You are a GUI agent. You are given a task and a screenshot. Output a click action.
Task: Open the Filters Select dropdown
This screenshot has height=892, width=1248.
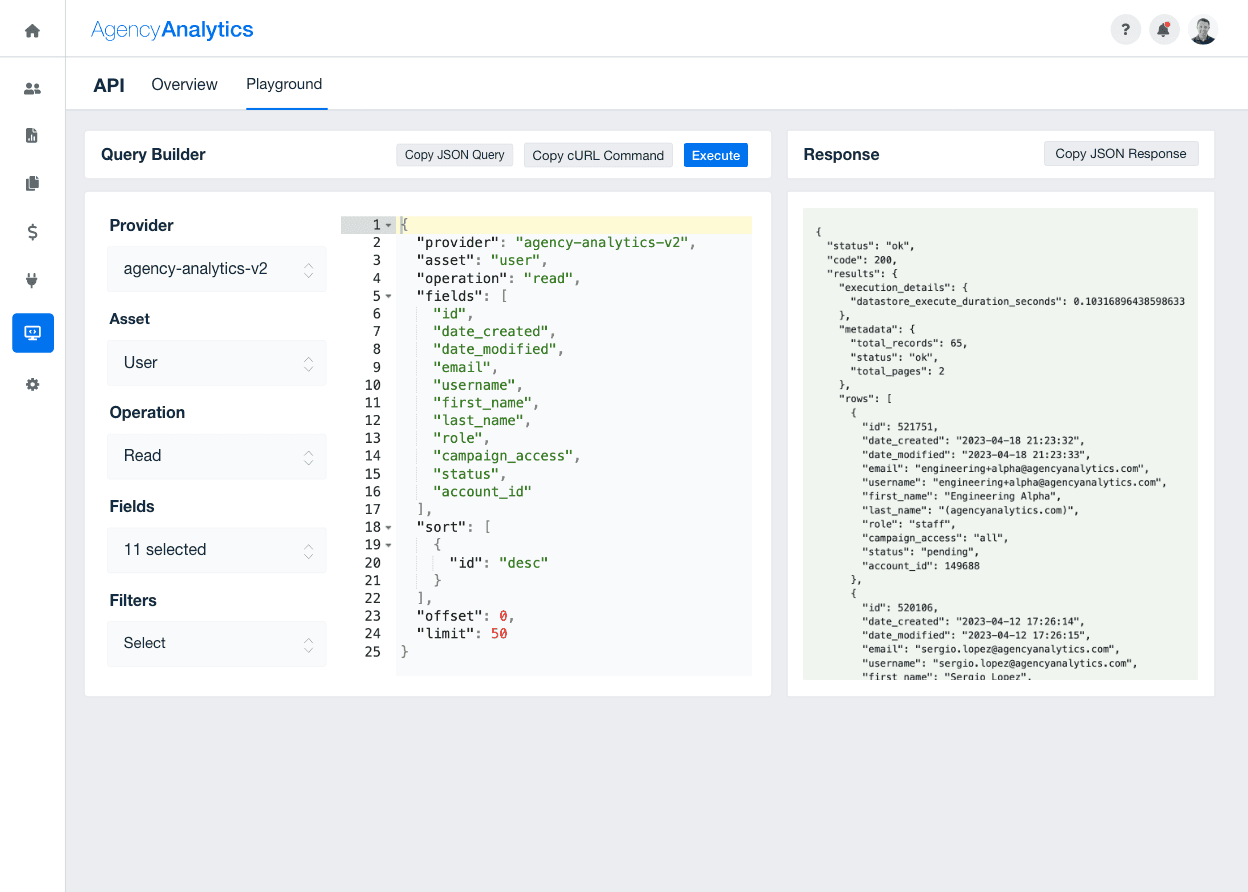pos(216,643)
